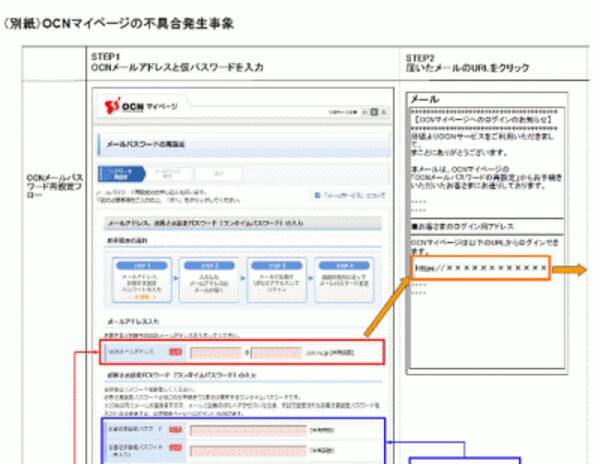
Task: Focus the mail address domain field after @
Action: [276, 353]
